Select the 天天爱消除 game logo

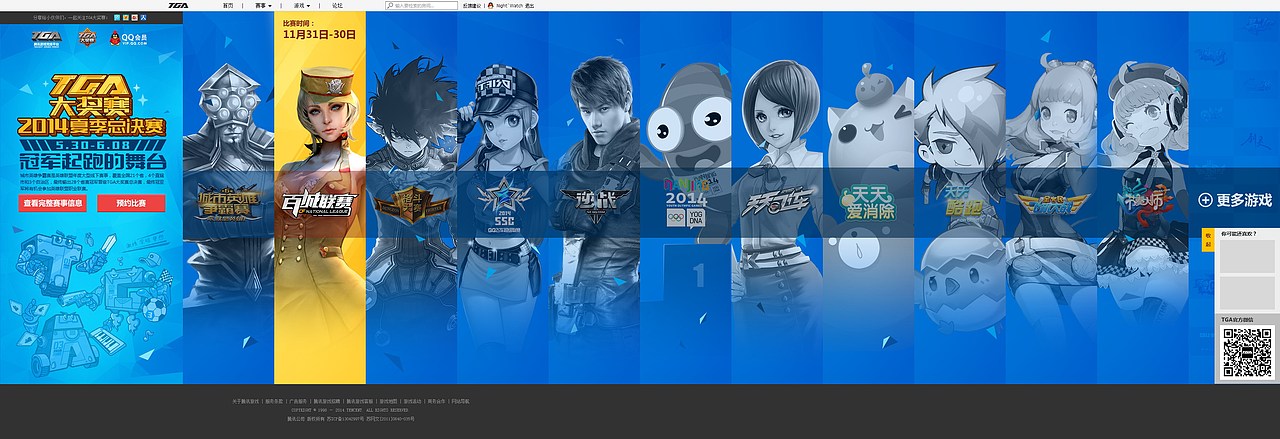pyautogui.click(x=867, y=203)
